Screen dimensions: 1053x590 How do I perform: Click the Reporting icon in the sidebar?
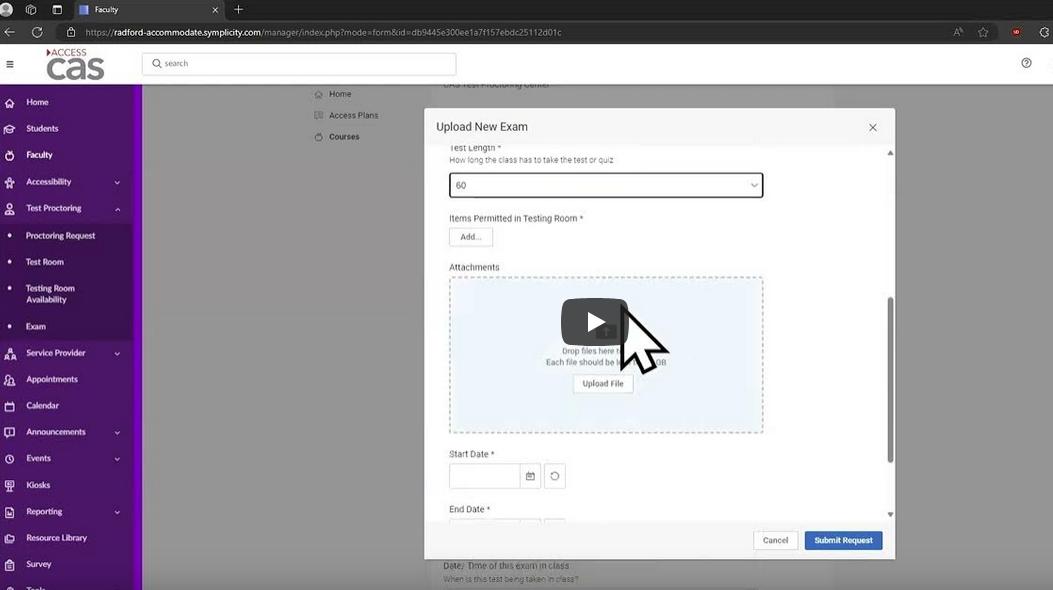9,512
